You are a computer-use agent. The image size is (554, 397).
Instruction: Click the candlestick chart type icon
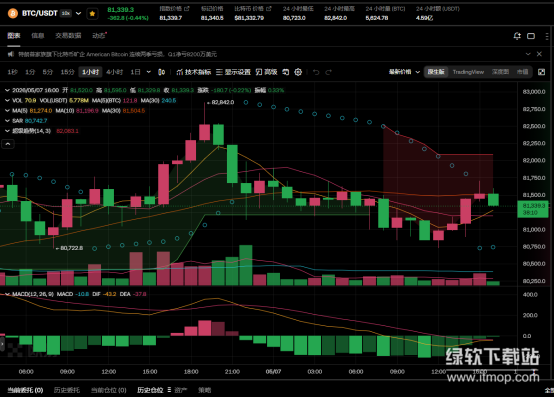pos(161,72)
